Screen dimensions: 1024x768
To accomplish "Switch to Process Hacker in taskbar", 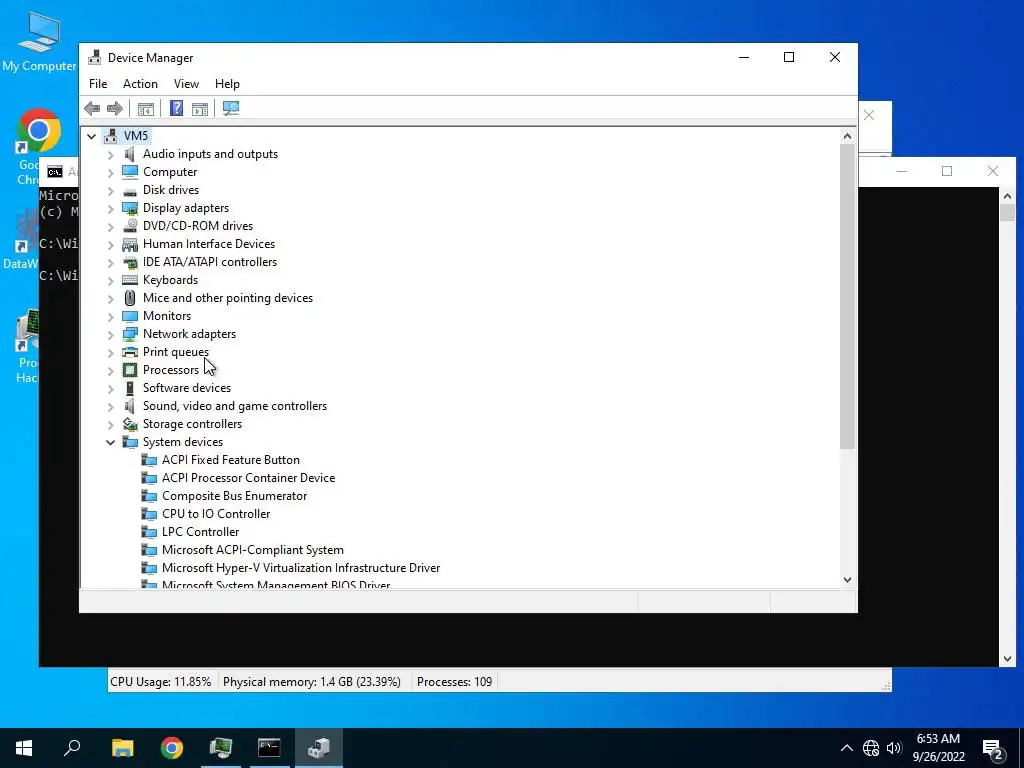I will pos(221,748).
